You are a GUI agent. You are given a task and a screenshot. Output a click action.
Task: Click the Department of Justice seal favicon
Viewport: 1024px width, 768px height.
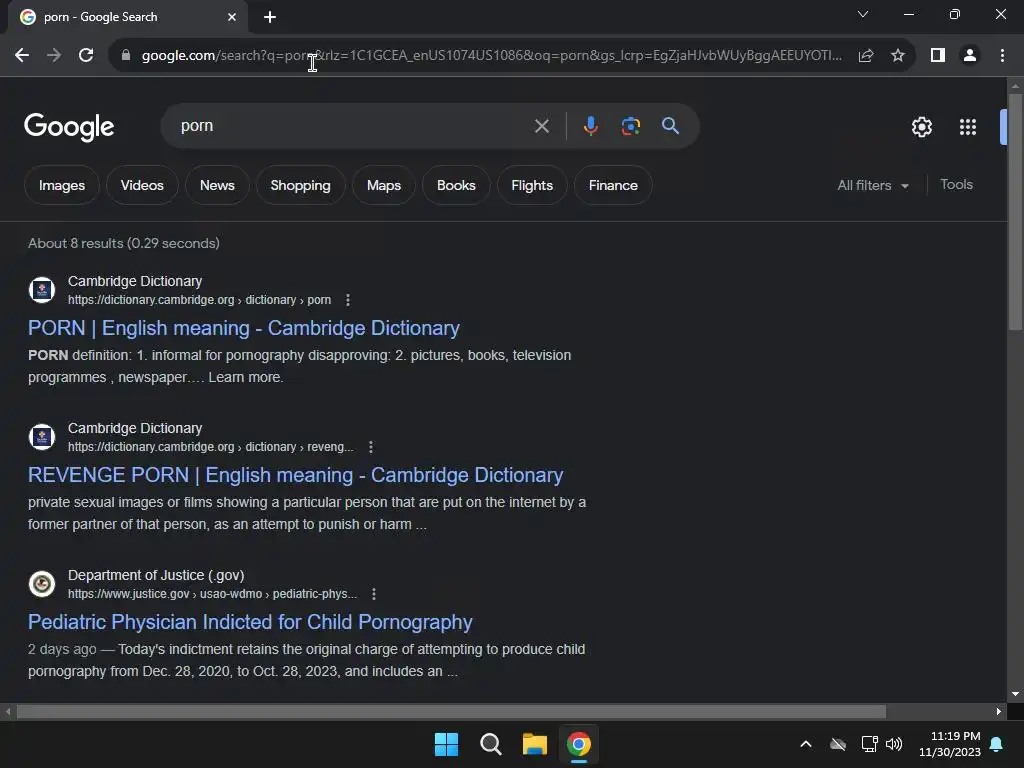[42, 584]
